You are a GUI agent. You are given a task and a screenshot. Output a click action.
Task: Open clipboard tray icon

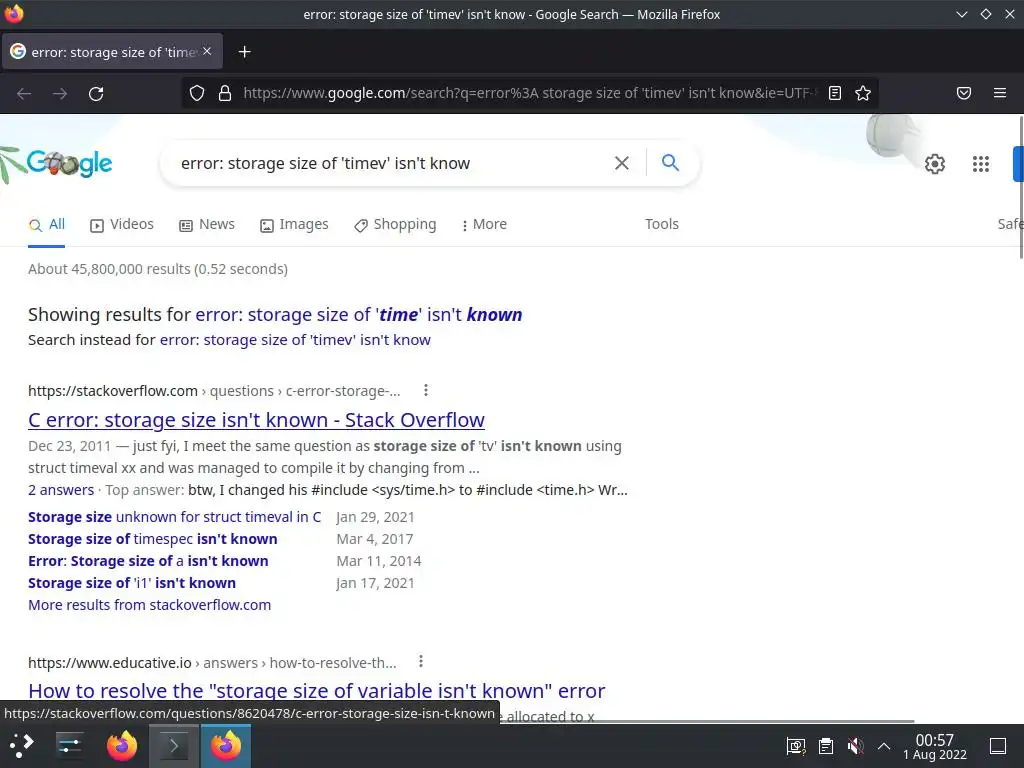825,746
